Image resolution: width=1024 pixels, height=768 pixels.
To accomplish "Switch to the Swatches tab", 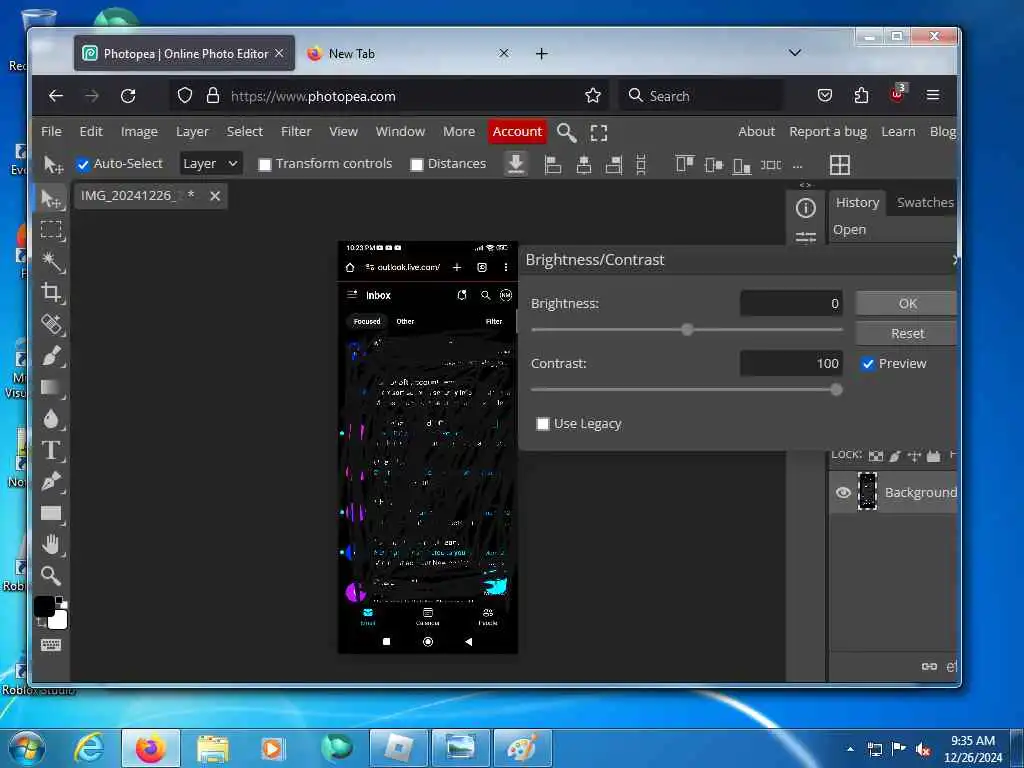I will pyautogui.click(x=925, y=202).
